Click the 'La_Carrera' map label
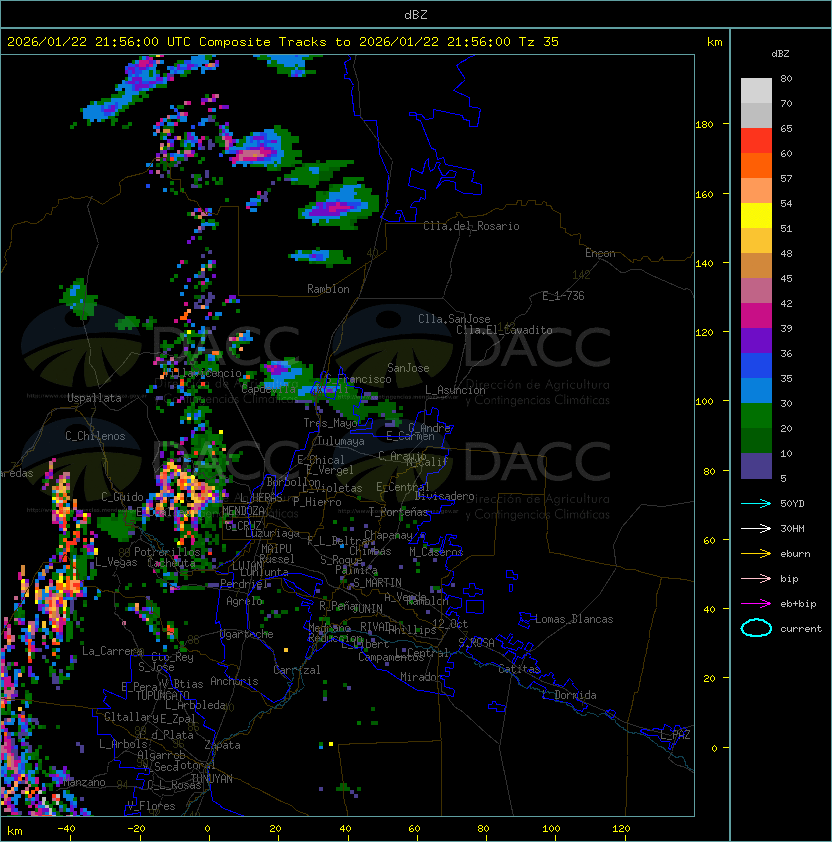This screenshot has height=842, width=832. click(112, 651)
